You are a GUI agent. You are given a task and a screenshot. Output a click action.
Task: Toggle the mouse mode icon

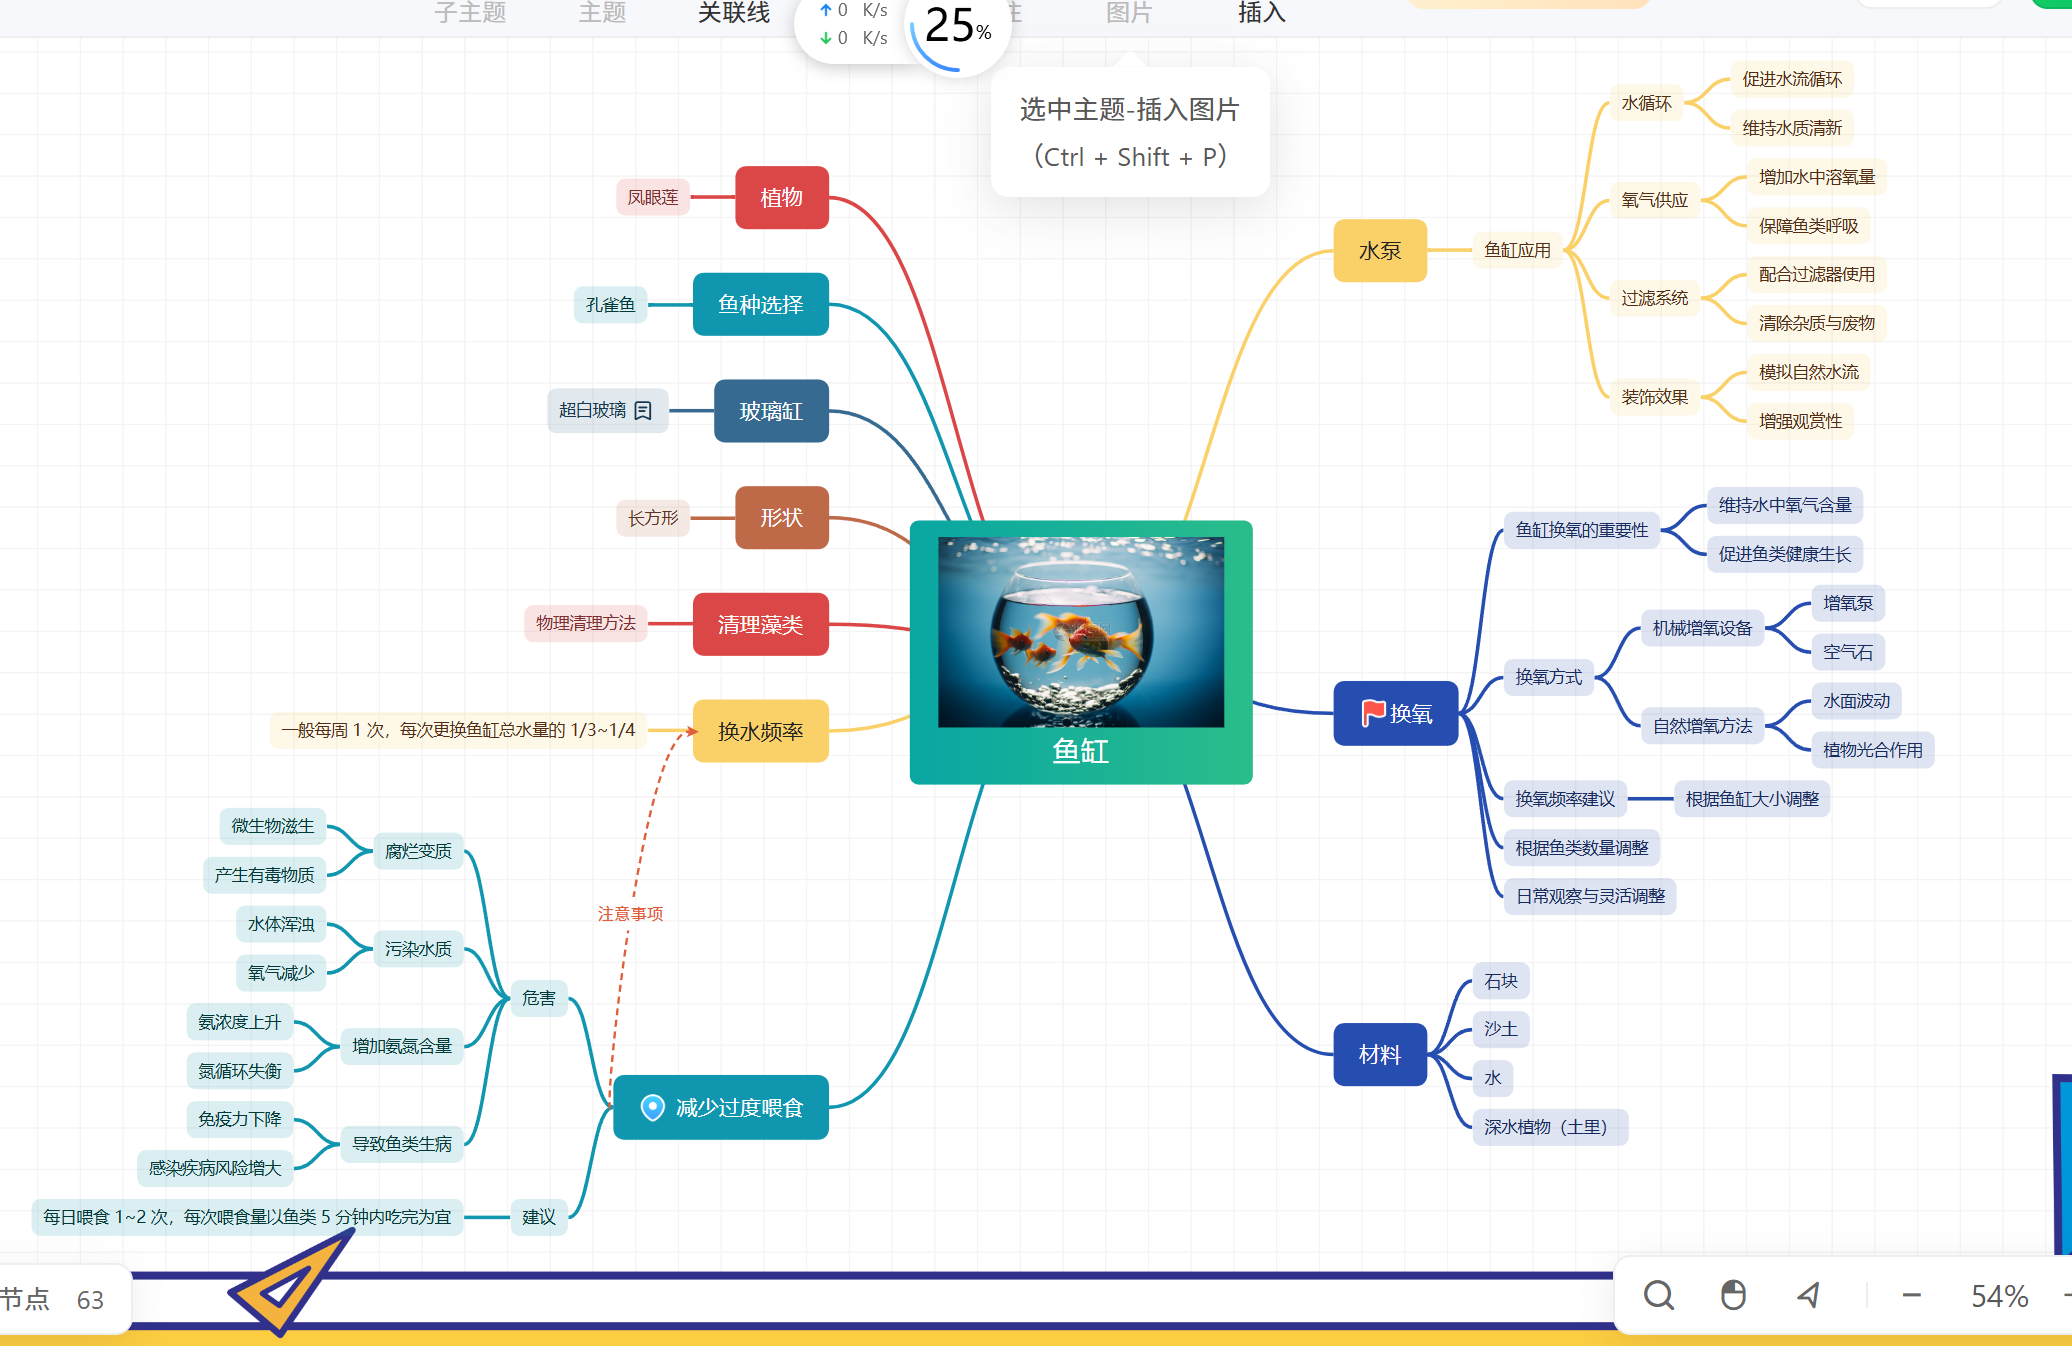click(1733, 1296)
